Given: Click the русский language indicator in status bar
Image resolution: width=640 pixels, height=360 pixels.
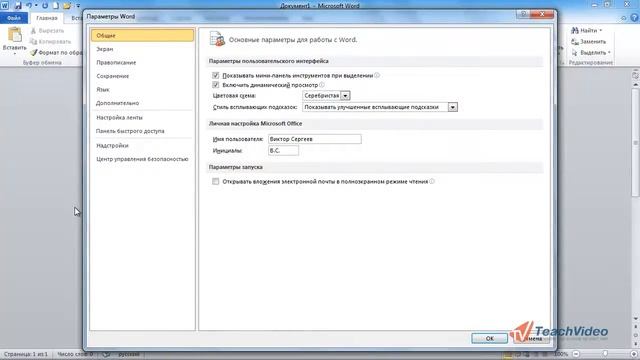Looking at the screenshot, I should (x=129, y=354).
